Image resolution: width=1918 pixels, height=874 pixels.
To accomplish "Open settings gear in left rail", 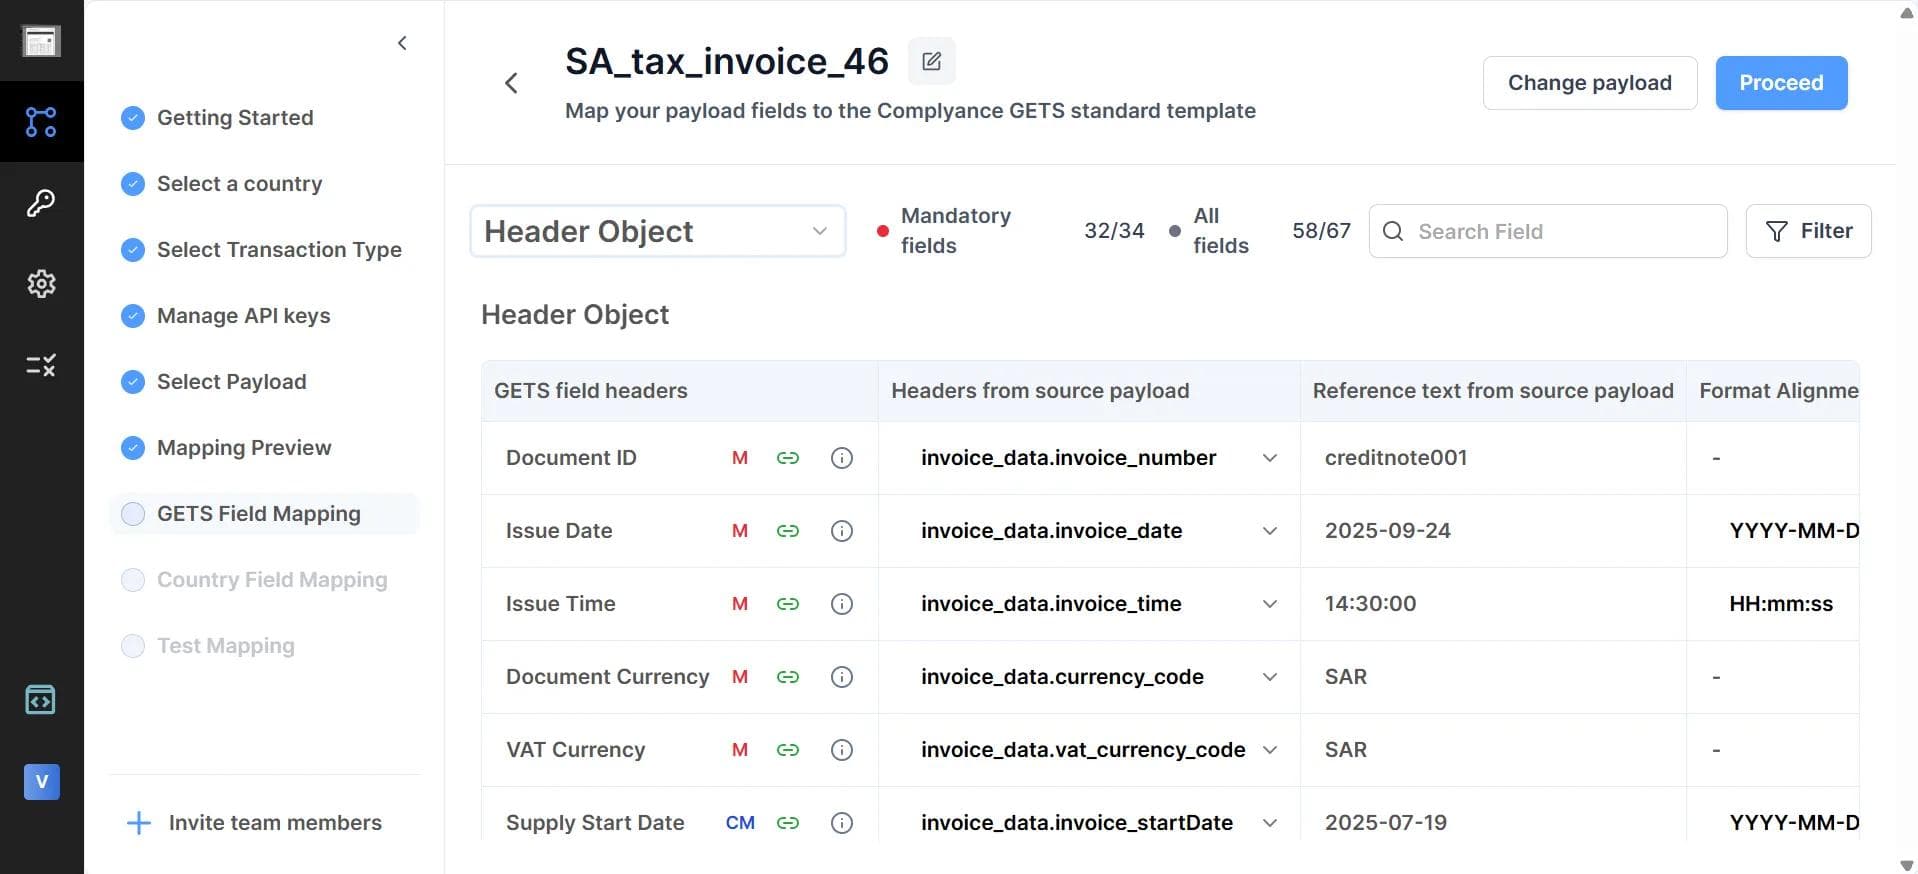I will pos(41,284).
